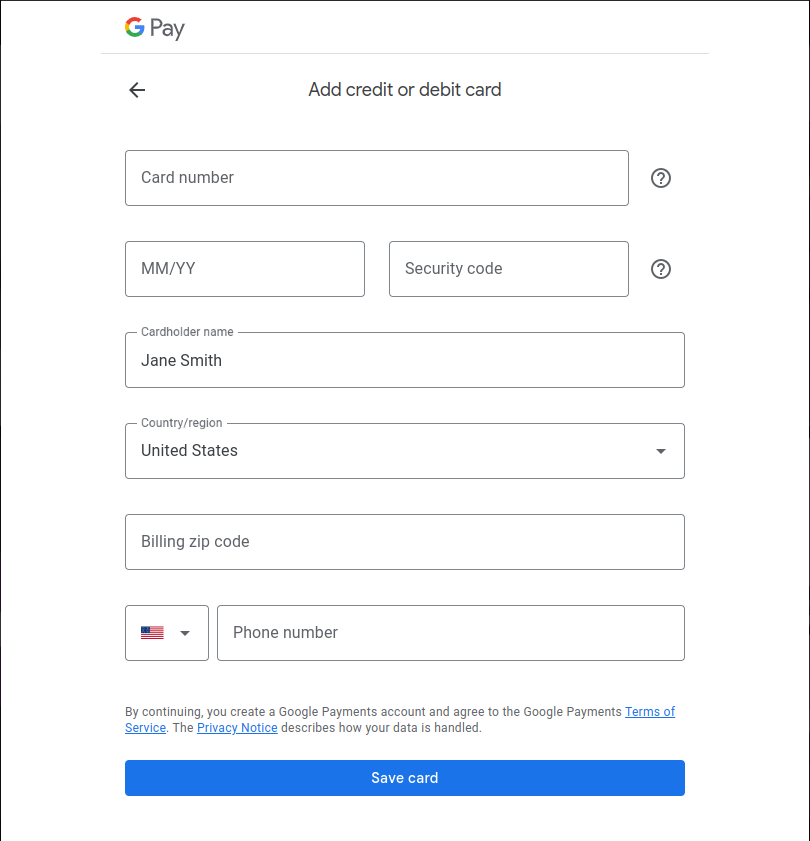Focus the Billing zip code field

(x=404, y=542)
